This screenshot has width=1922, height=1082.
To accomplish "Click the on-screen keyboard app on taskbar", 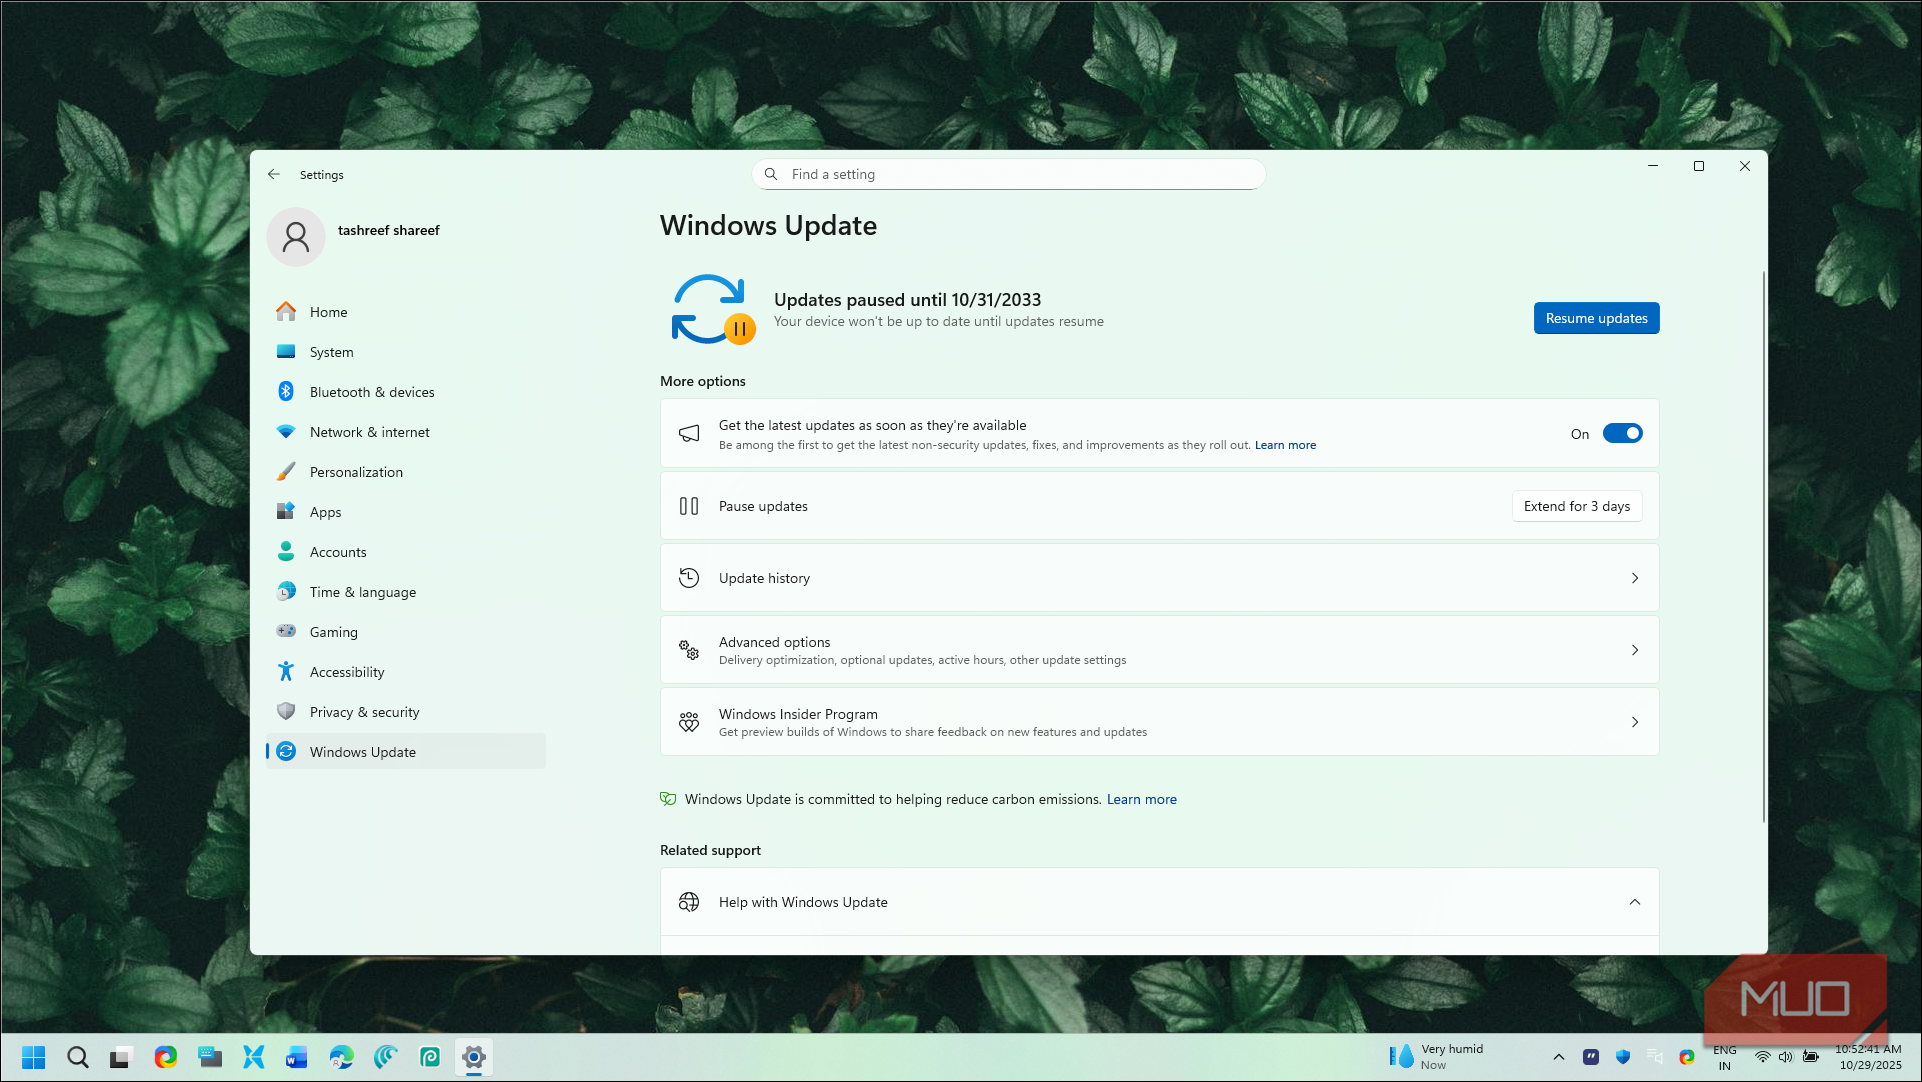I will coord(210,1057).
